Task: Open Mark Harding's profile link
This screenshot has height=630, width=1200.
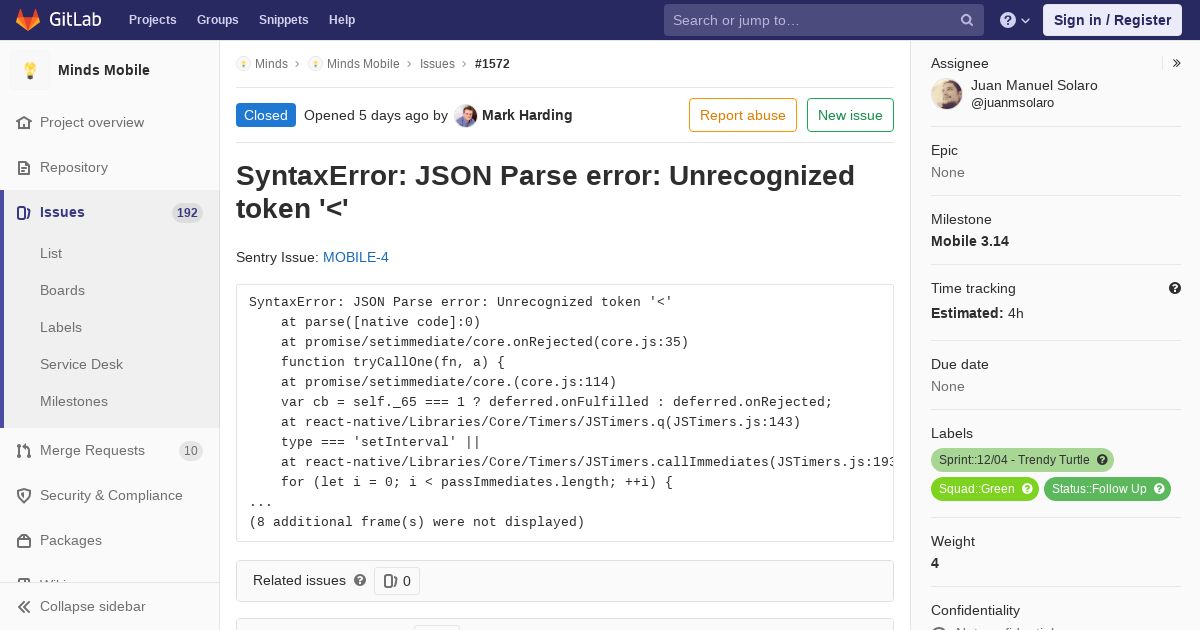Action: [527, 115]
